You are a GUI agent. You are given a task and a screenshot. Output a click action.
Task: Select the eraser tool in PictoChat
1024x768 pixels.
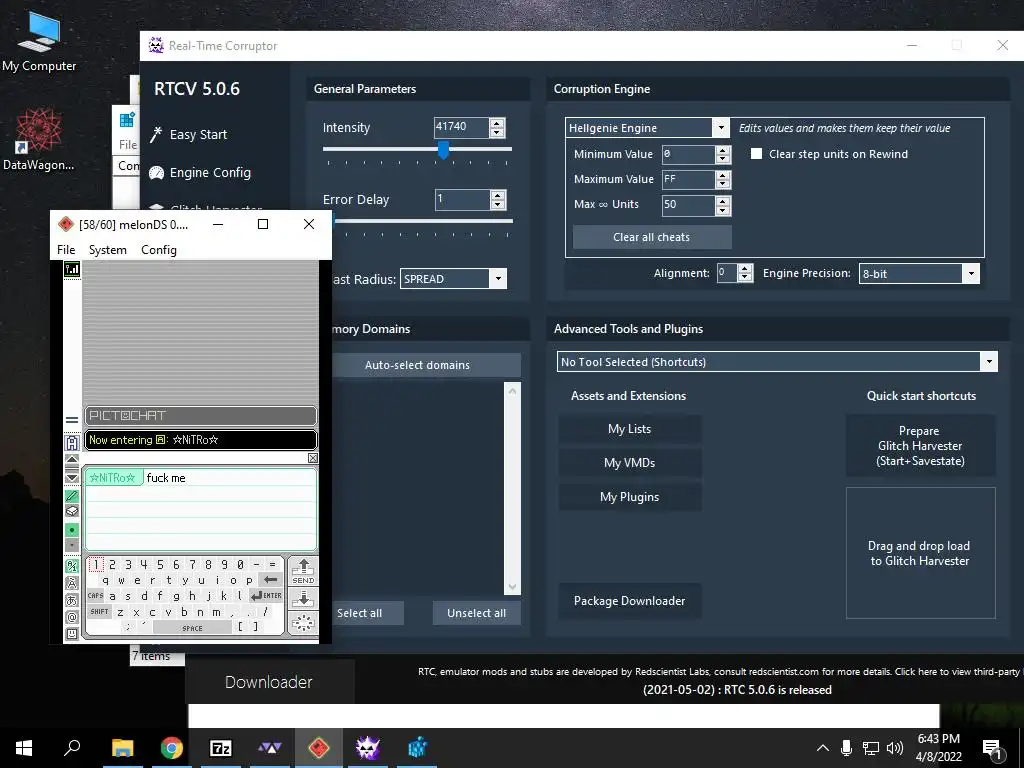point(72,511)
